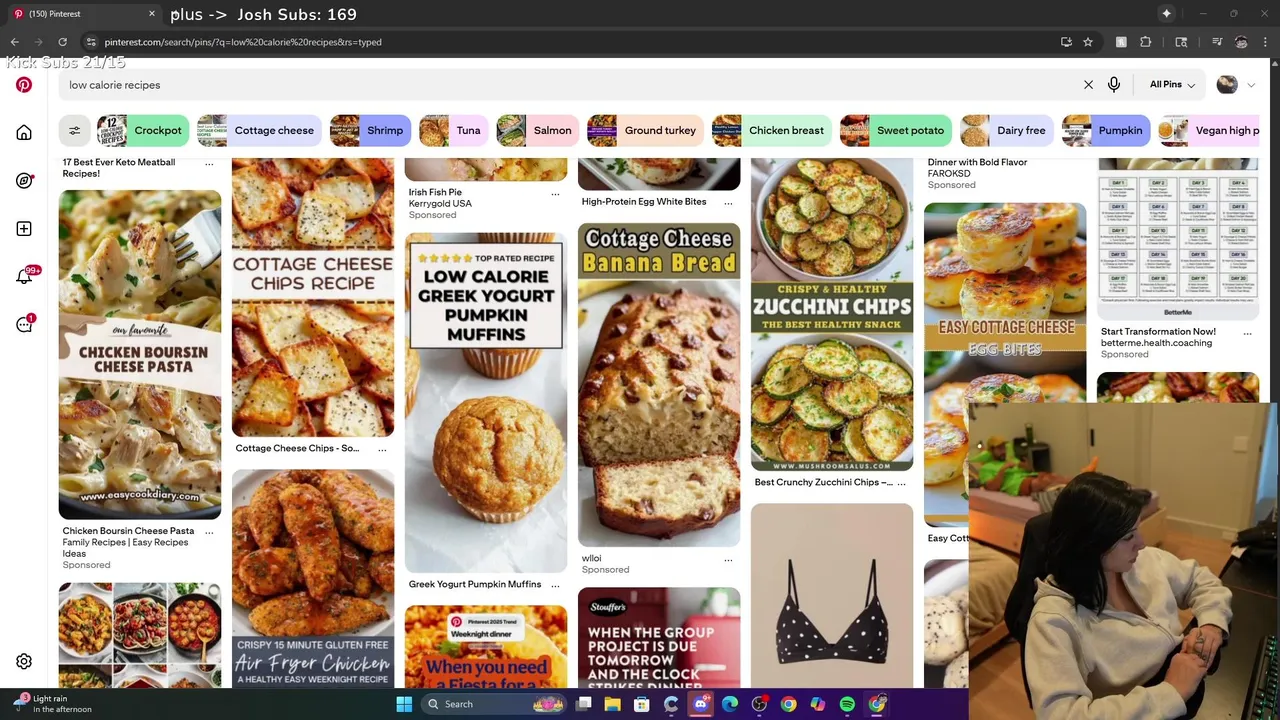
Task: Go back with the browser back arrow
Action: click(14, 42)
